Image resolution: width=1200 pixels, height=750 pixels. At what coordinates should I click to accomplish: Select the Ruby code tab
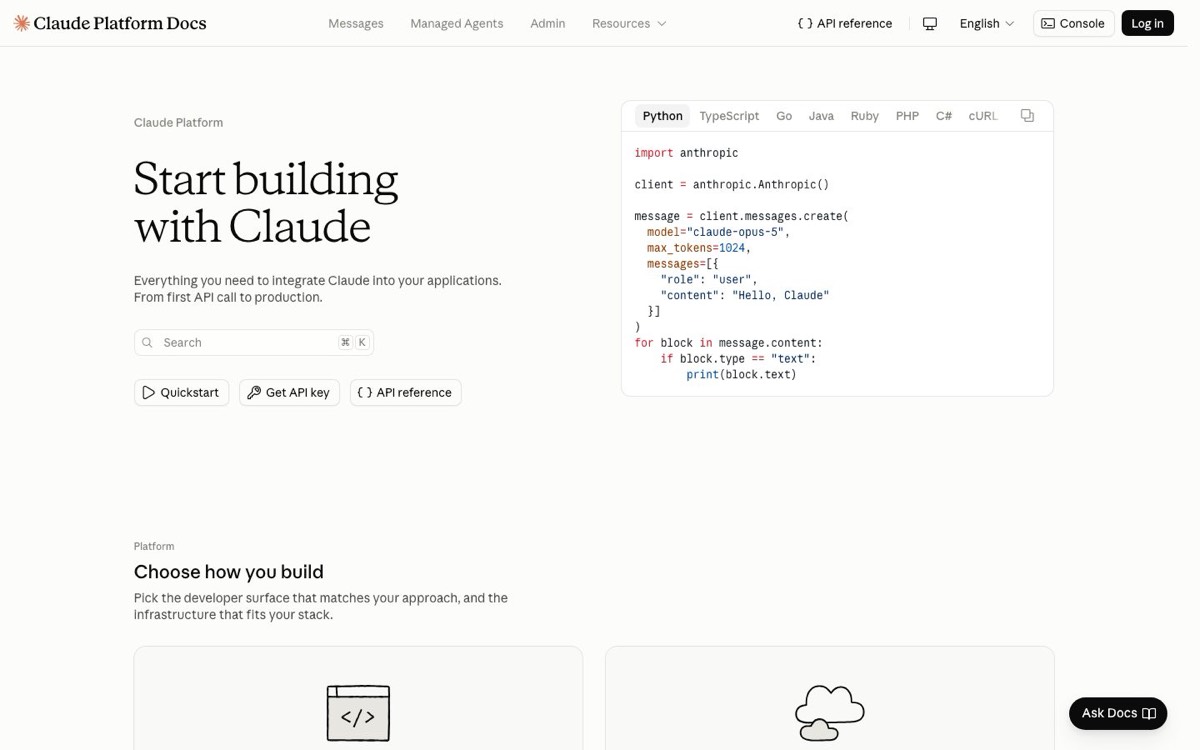(x=865, y=116)
